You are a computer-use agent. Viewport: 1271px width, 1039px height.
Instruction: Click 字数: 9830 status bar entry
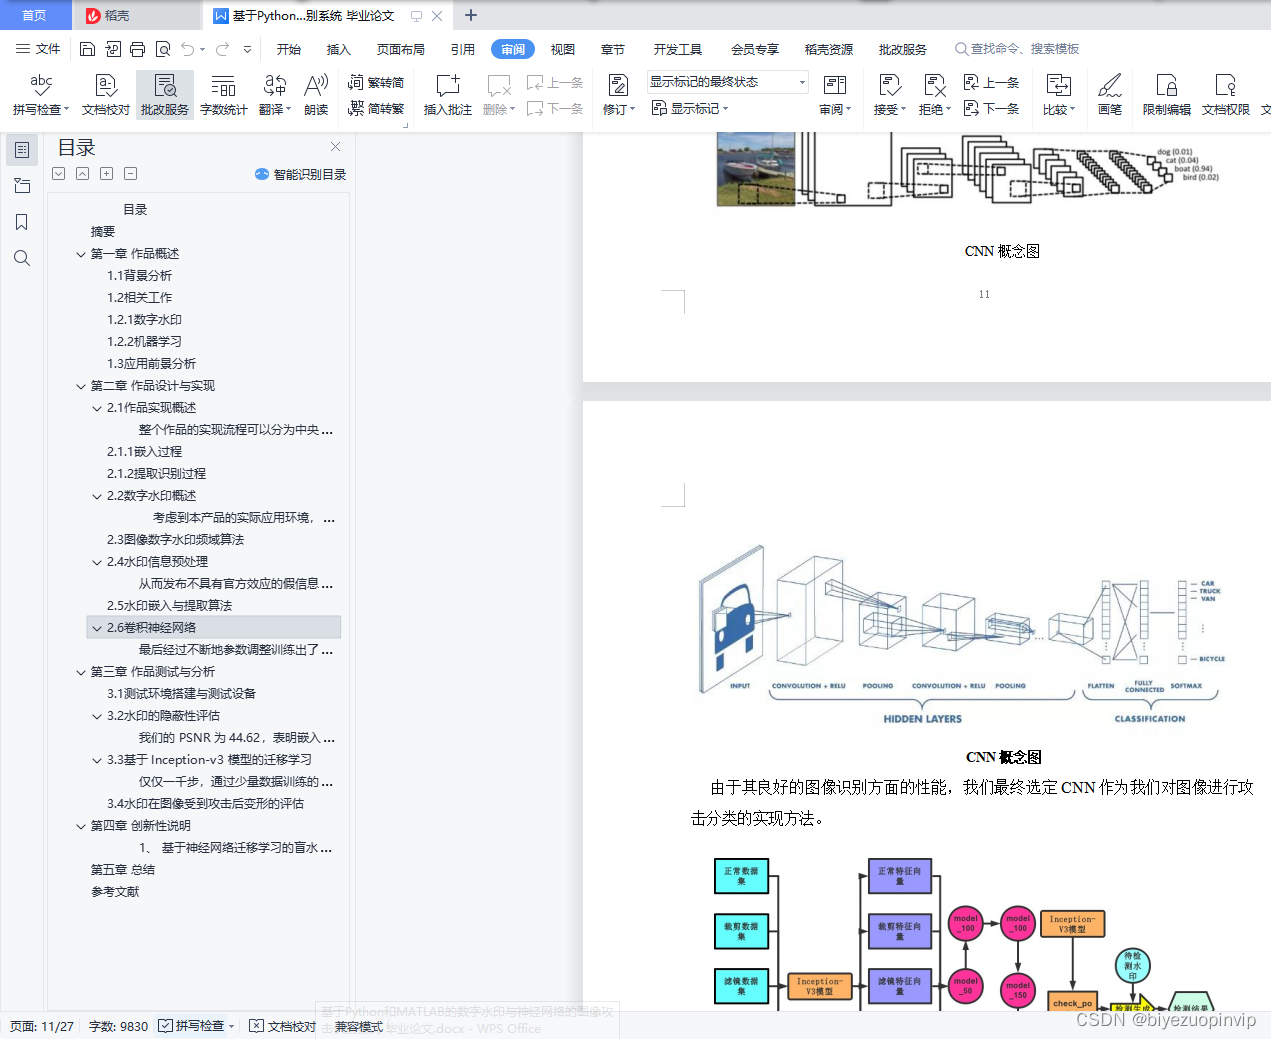[118, 1026]
